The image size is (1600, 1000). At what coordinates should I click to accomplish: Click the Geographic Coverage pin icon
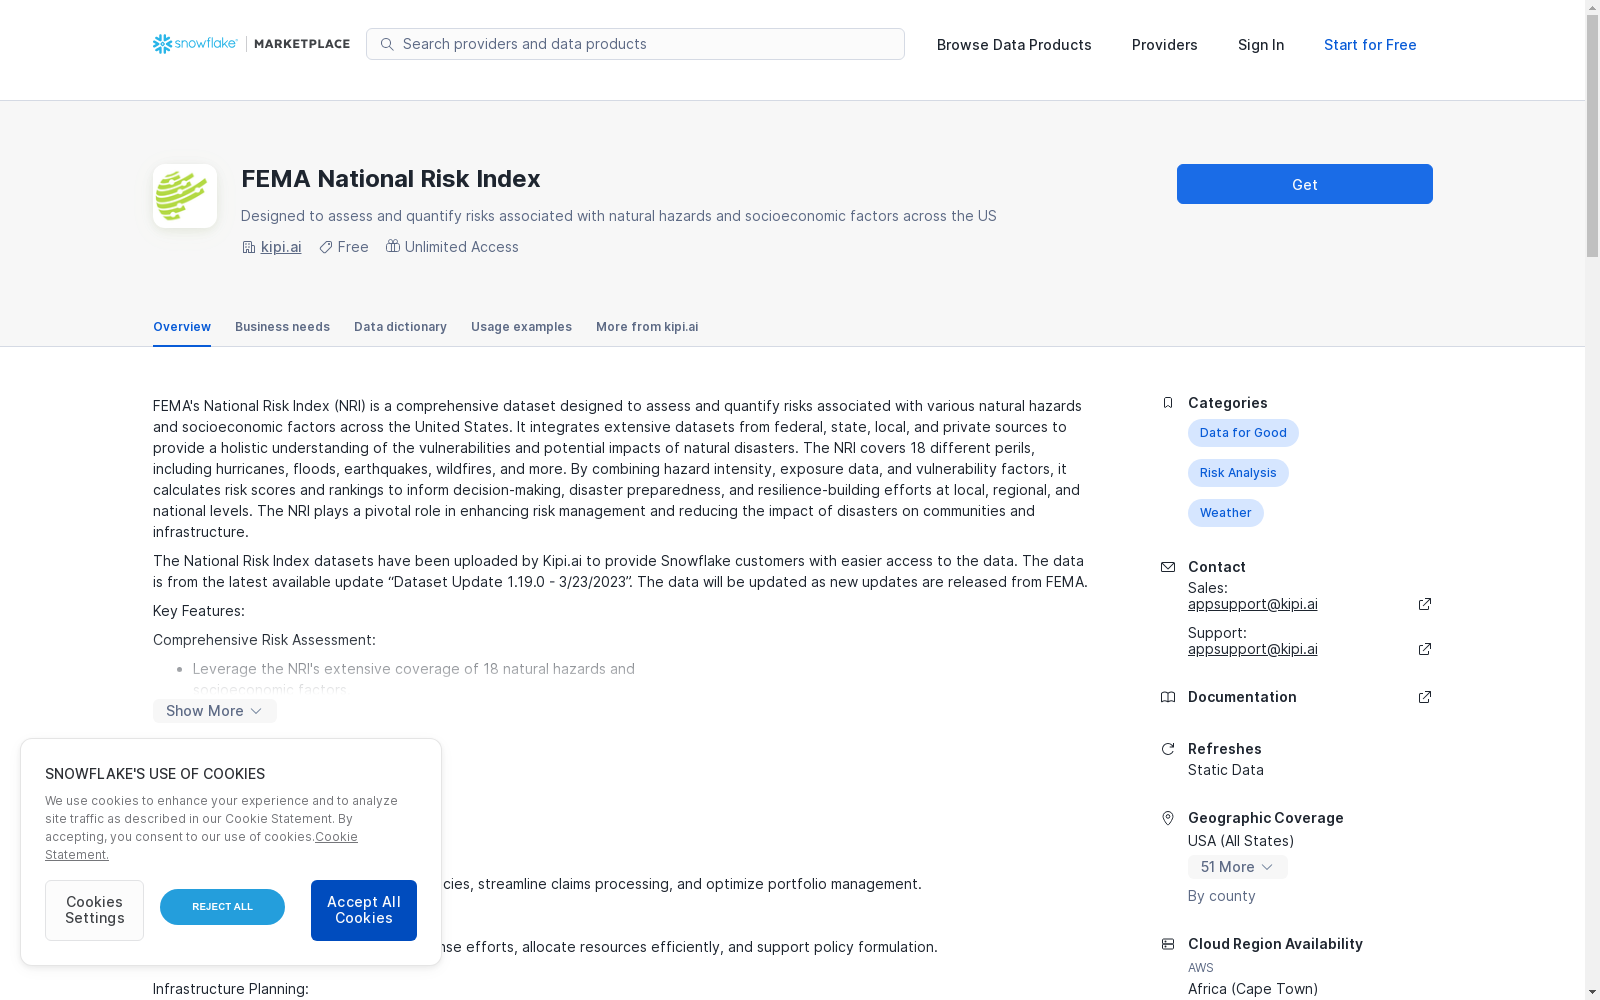[x=1167, y=818]
